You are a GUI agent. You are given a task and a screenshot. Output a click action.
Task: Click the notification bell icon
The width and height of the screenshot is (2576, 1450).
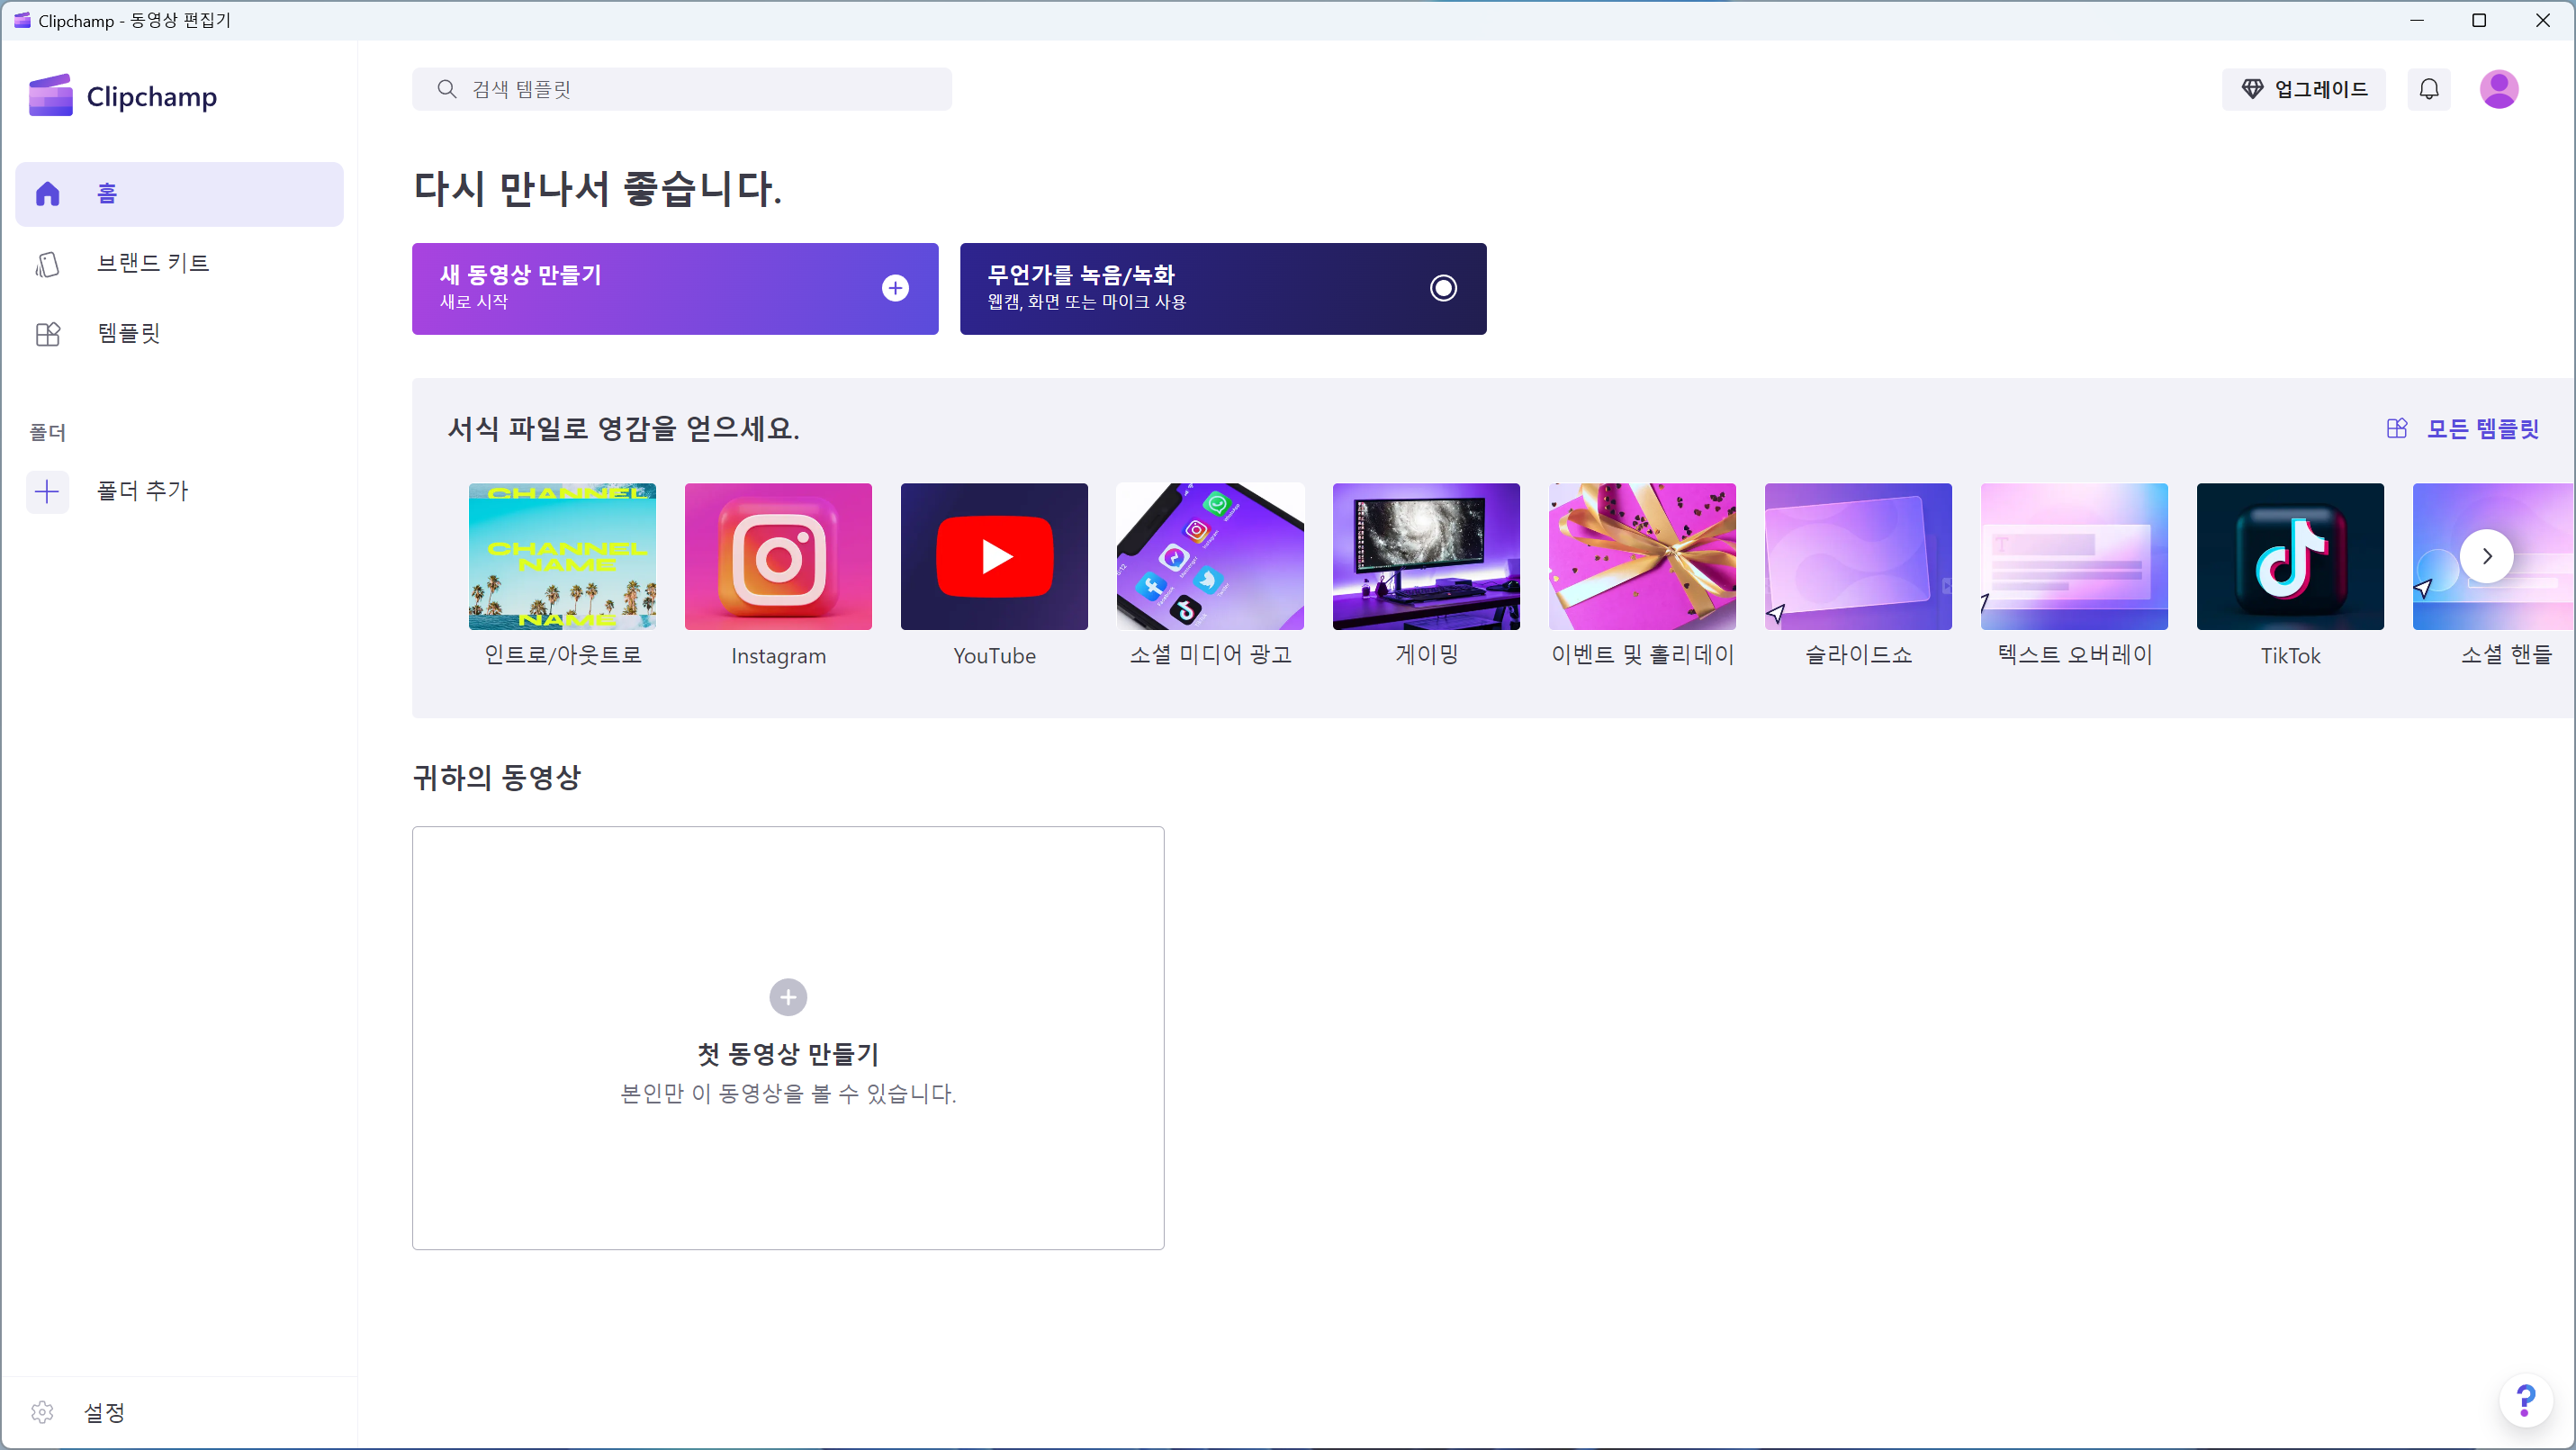[2428, 89]
